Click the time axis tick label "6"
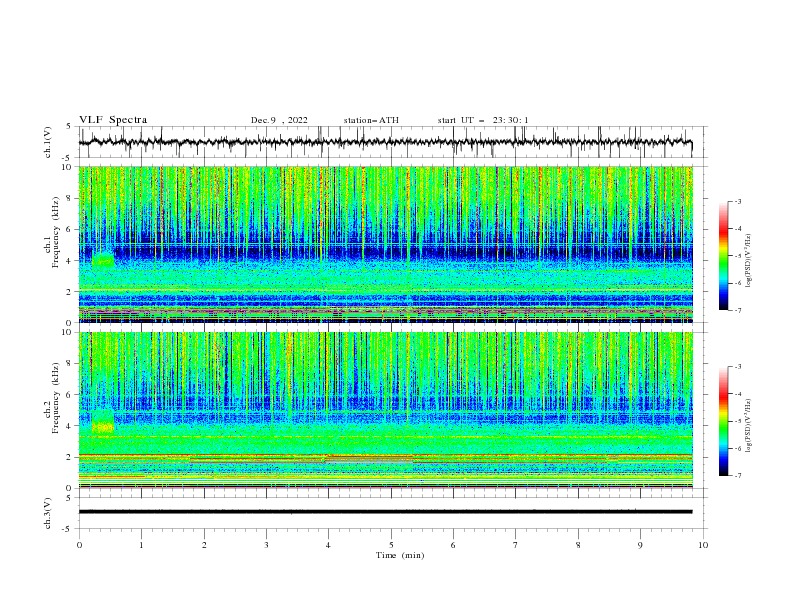The width and height of the screenshot is (792, 612). point(453,545)
